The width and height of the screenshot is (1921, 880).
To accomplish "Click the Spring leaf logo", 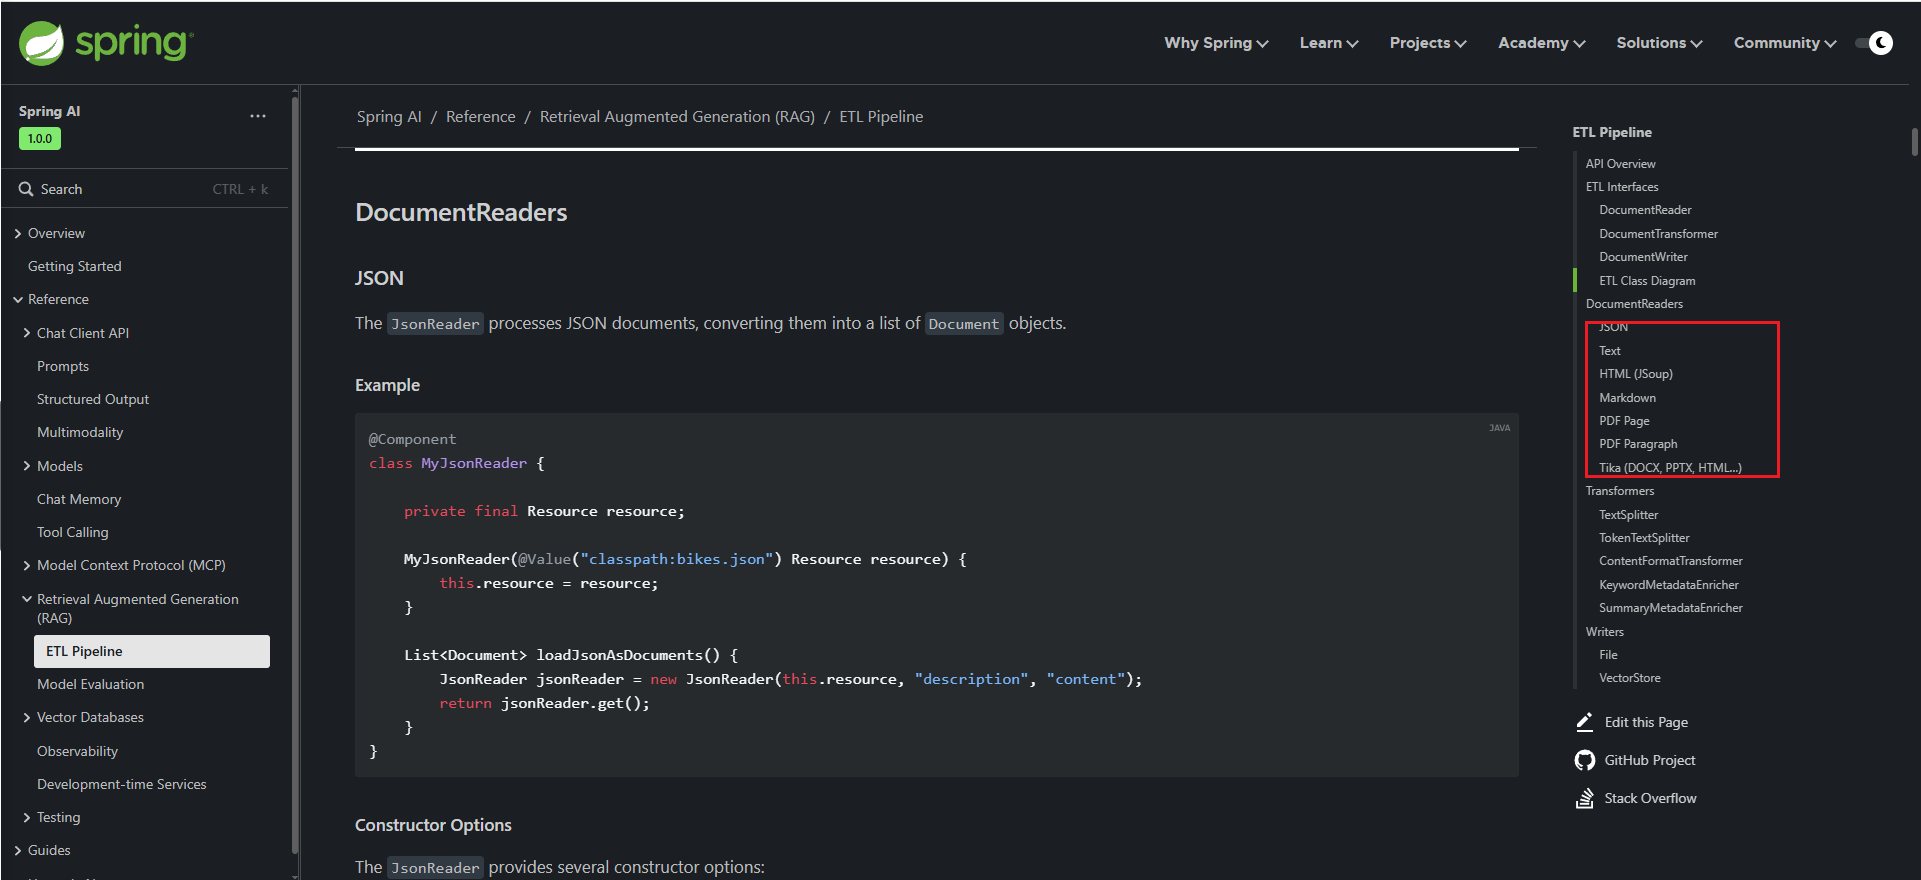I will click(42, 43).
